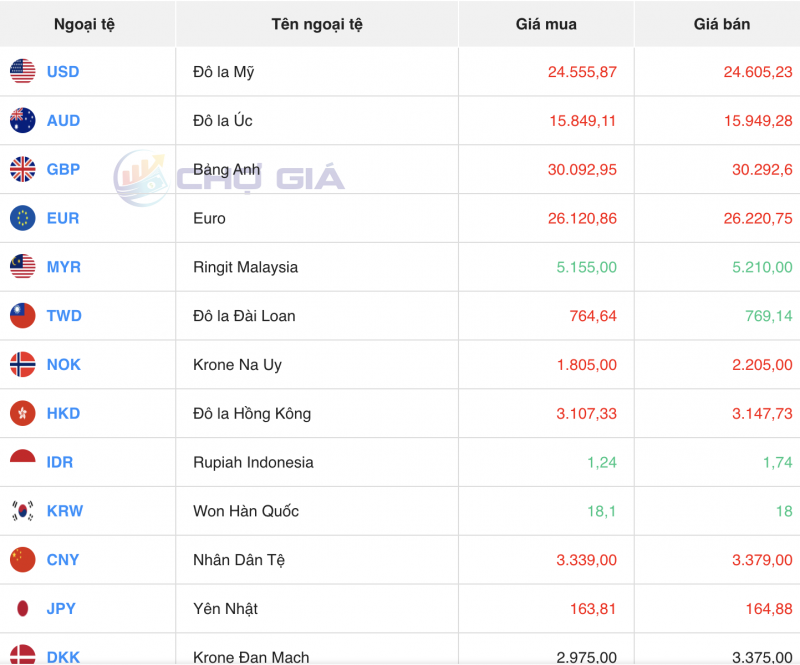Click the Taiwan flag icon for TWD
The width and height of the screenshot is (800, 665).
pos(21,316)
